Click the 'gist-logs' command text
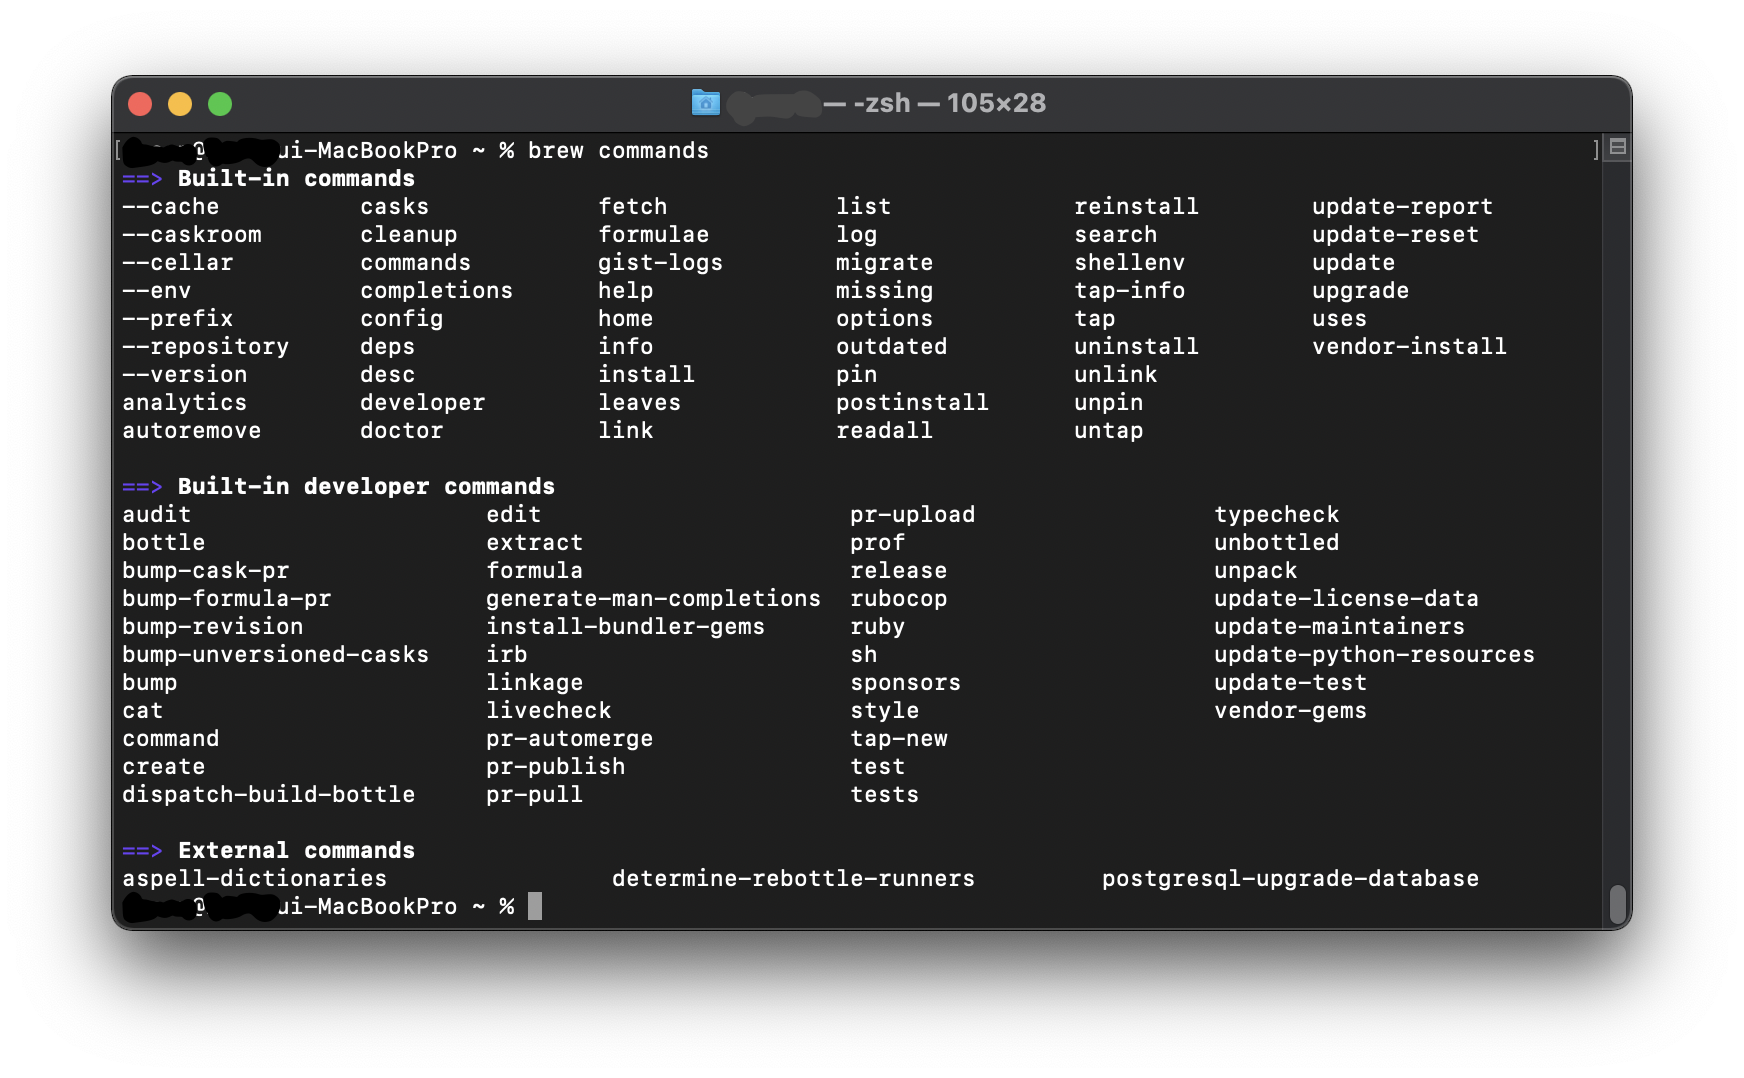The height and width of the screenshot is (1078, 1744). coord(661,263)
